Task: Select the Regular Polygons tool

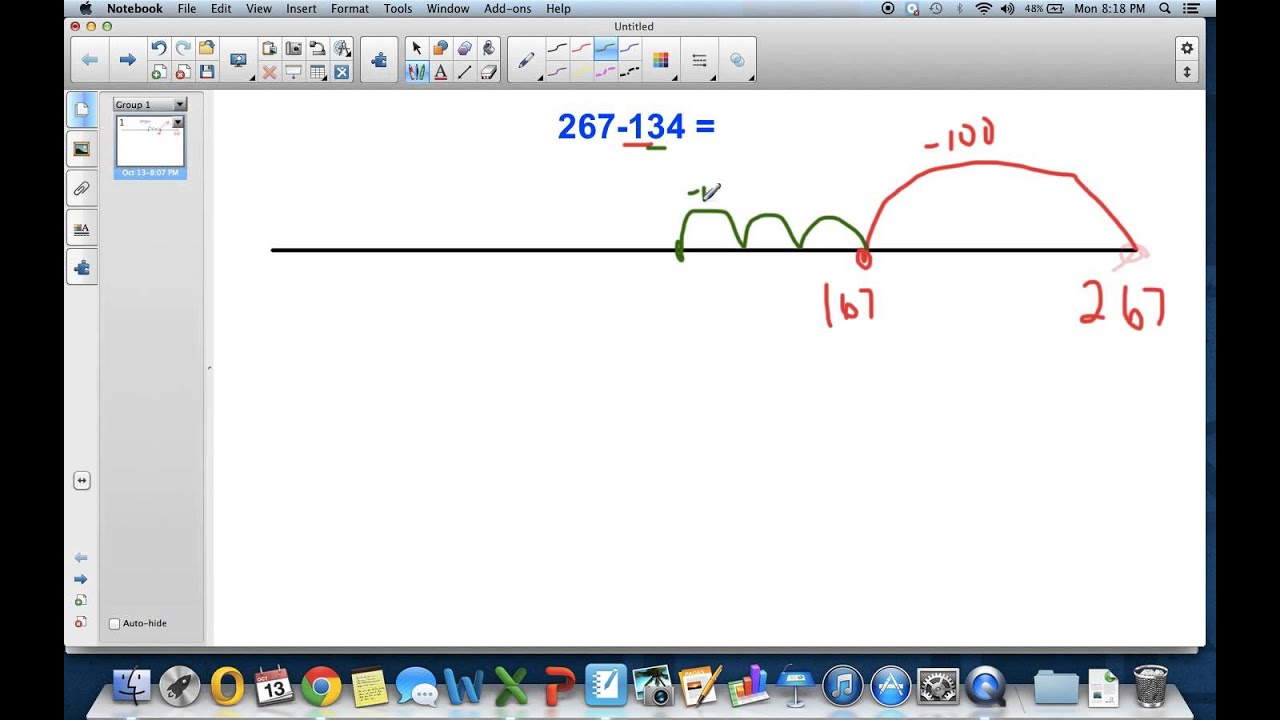Action: pos(465,48)
